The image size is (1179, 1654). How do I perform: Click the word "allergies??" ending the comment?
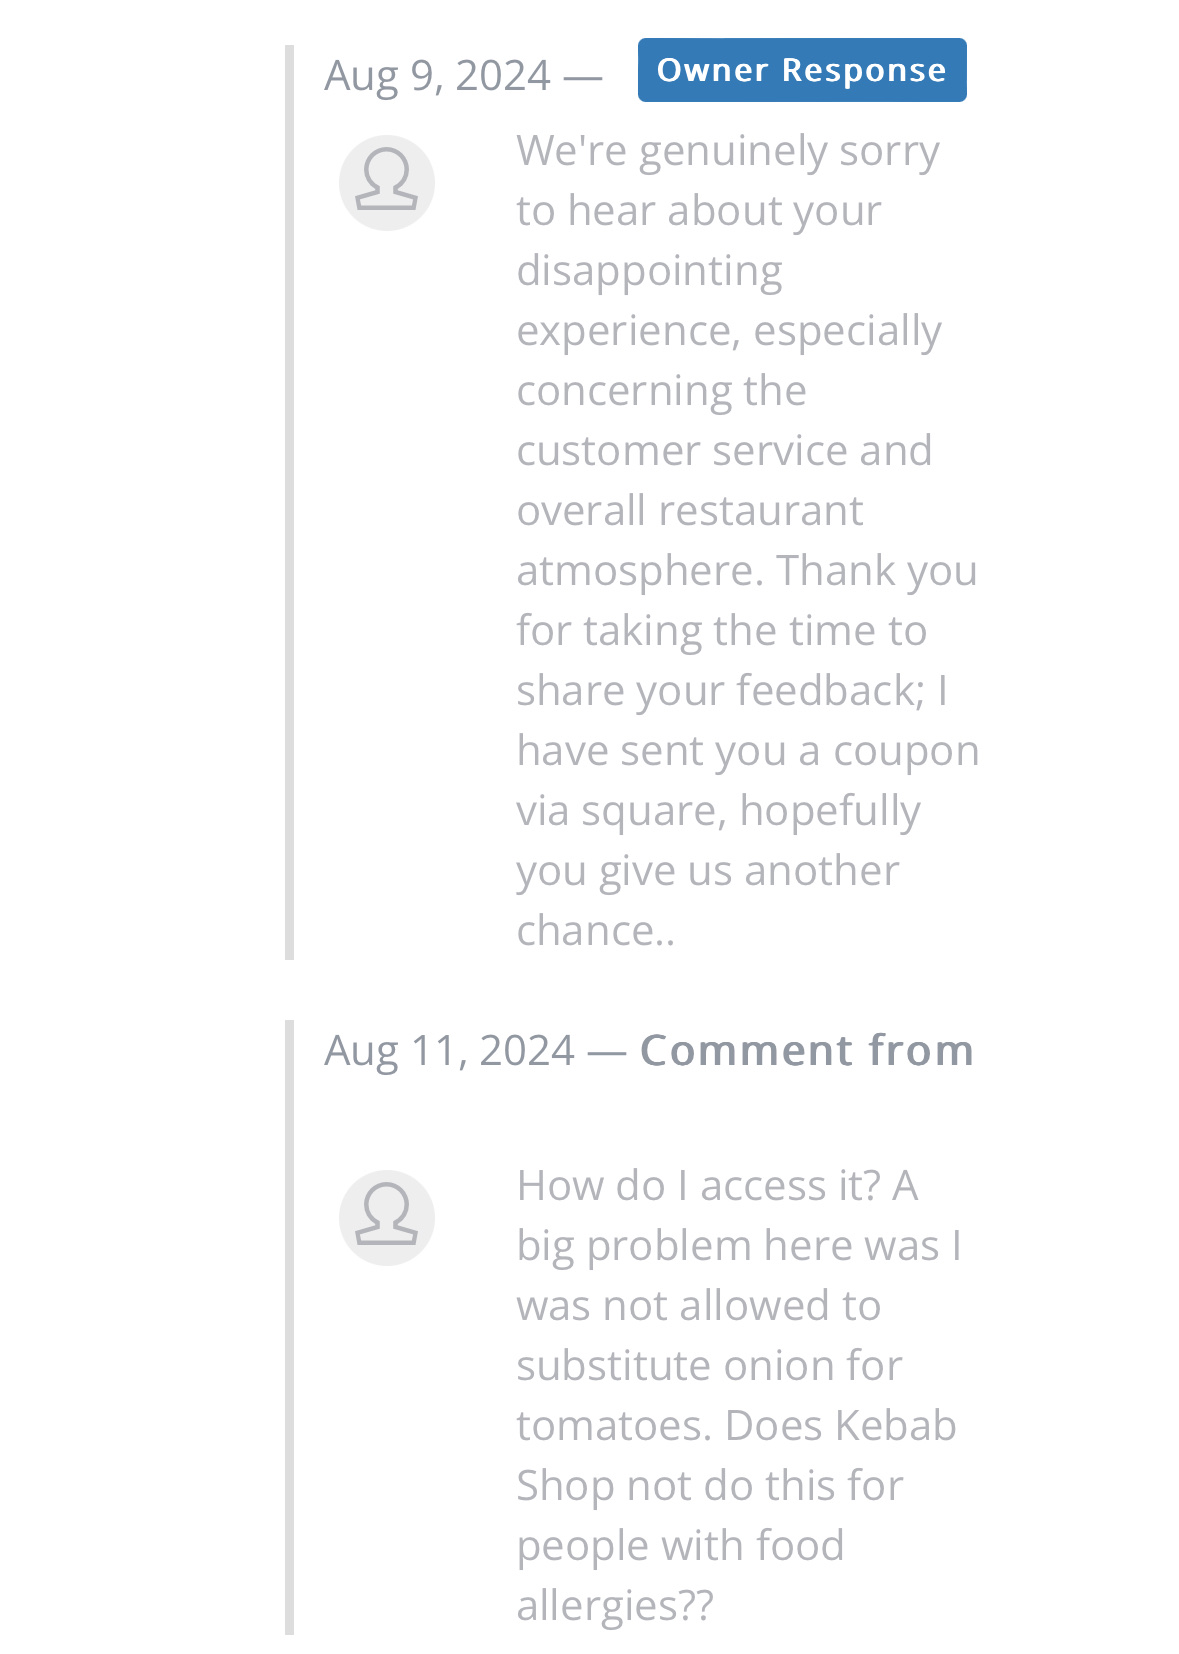coord(615,1606)
